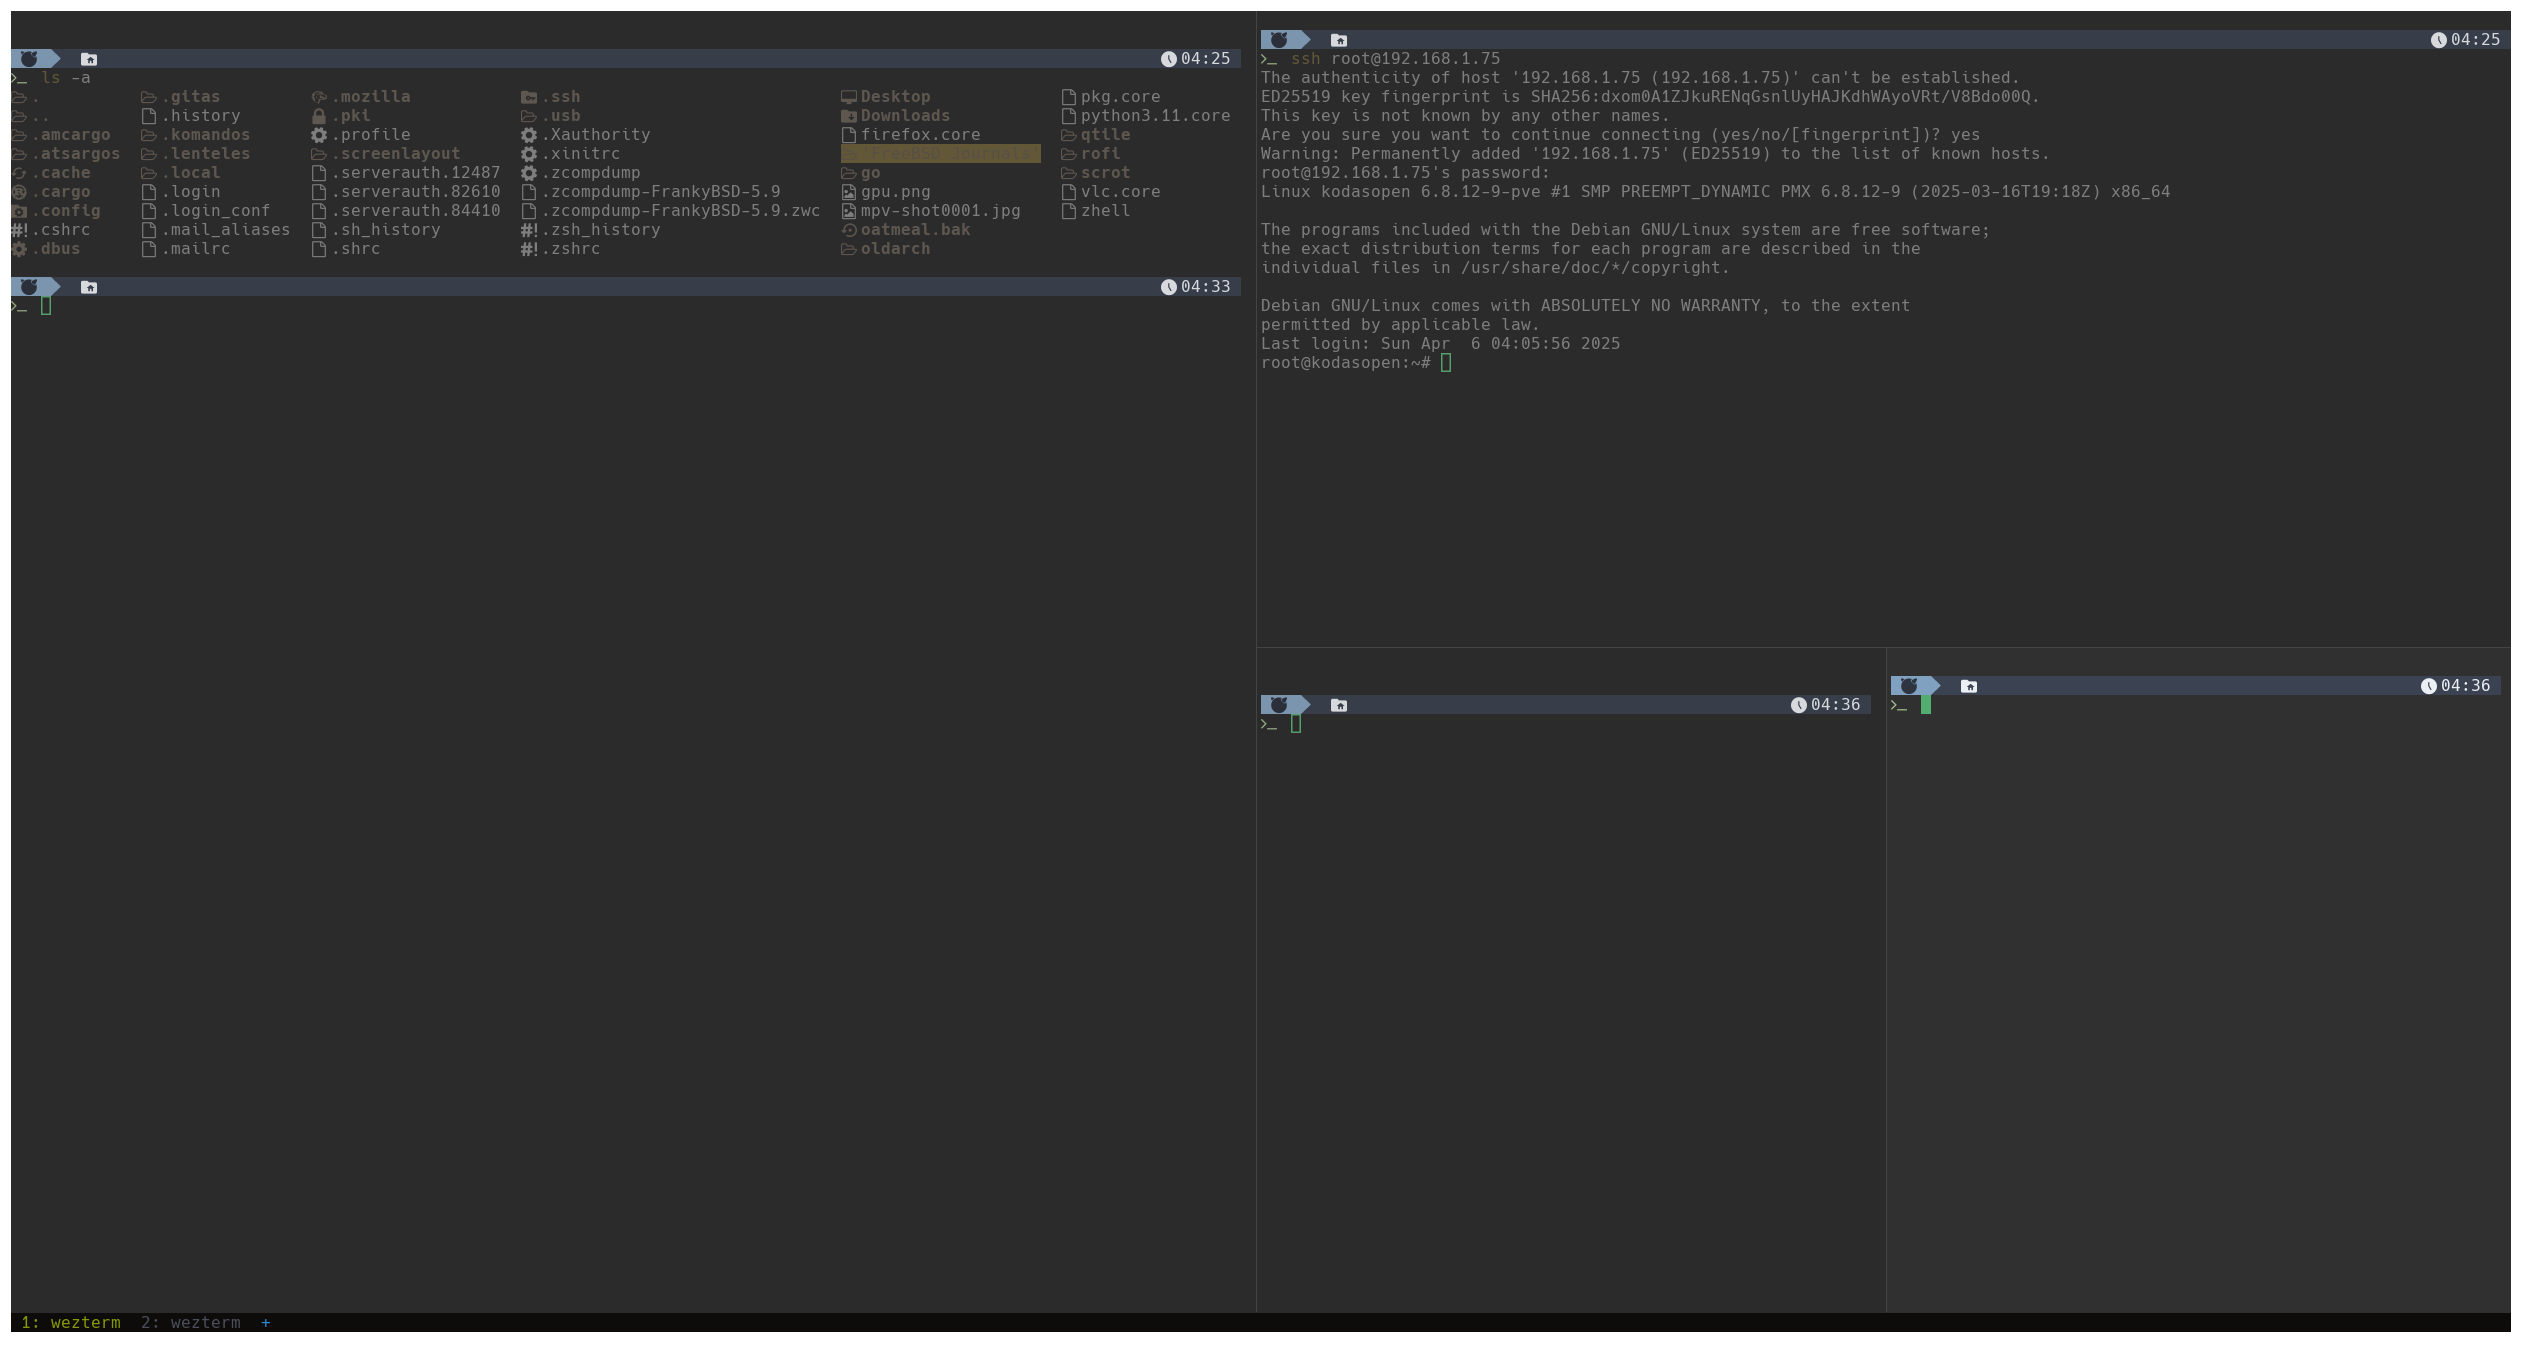Focus the root@kodasopen shell prompt cursor
This screenshot has height=1347, width=2529.
coord(1445,363)
